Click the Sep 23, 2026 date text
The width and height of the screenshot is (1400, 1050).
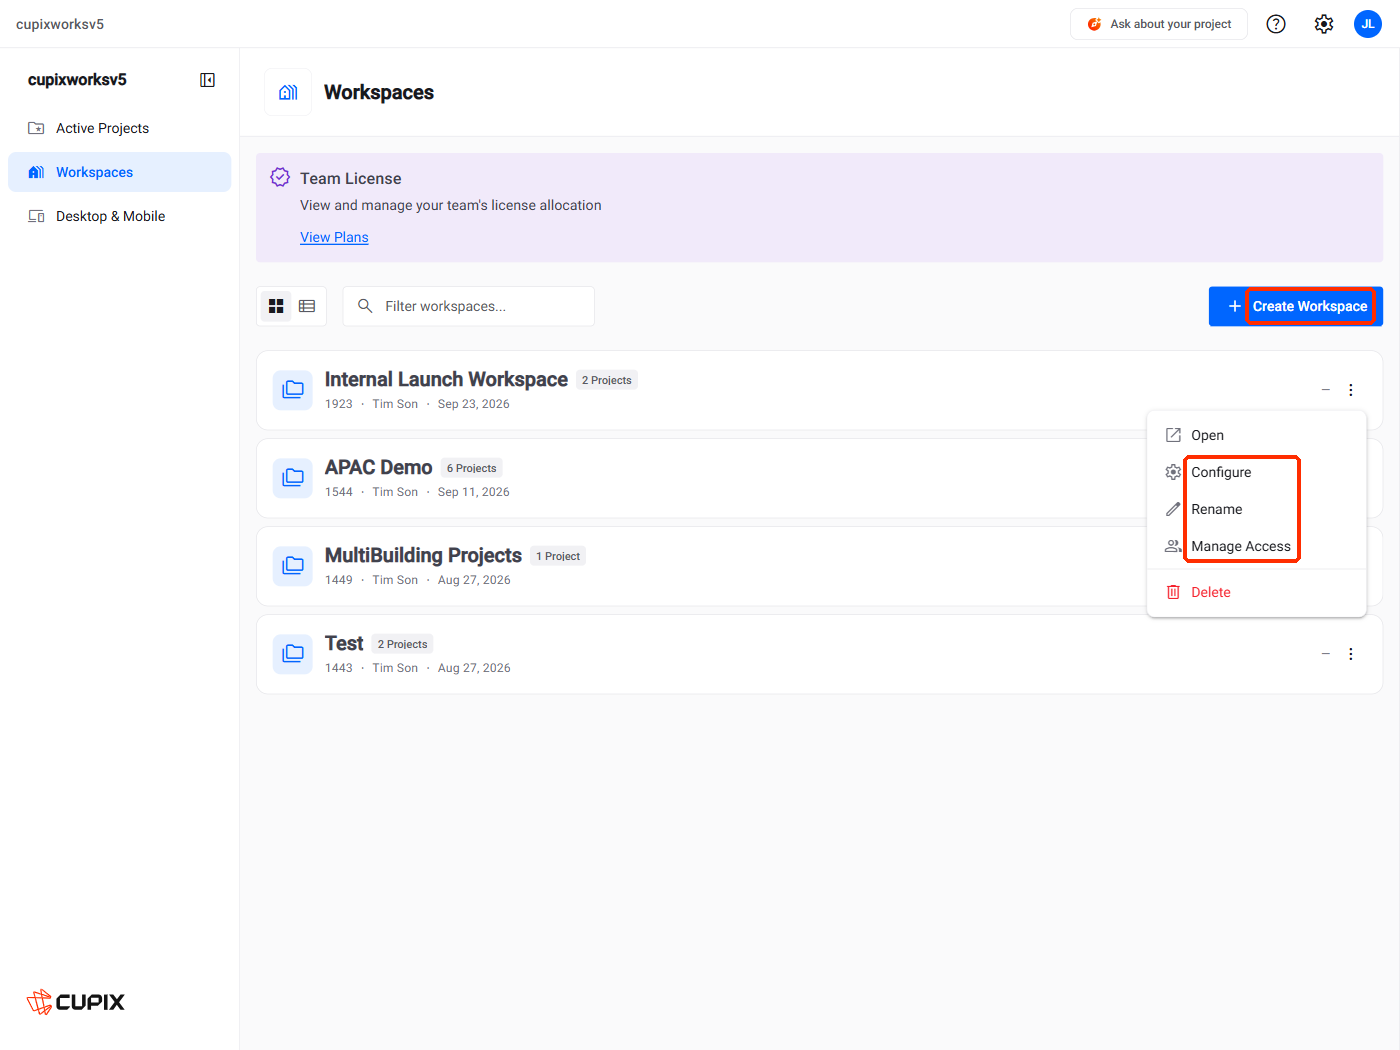click(474, 404)
